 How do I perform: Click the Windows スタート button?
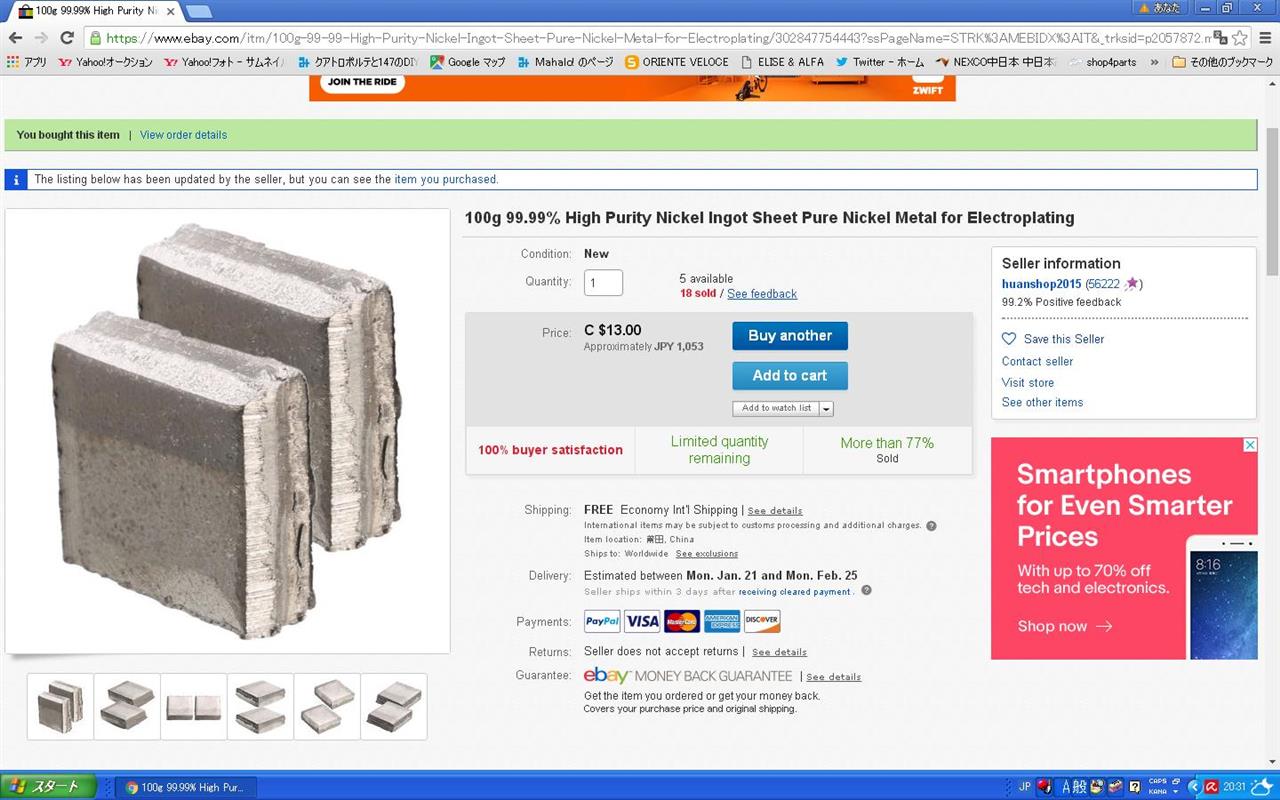(49, 787)
